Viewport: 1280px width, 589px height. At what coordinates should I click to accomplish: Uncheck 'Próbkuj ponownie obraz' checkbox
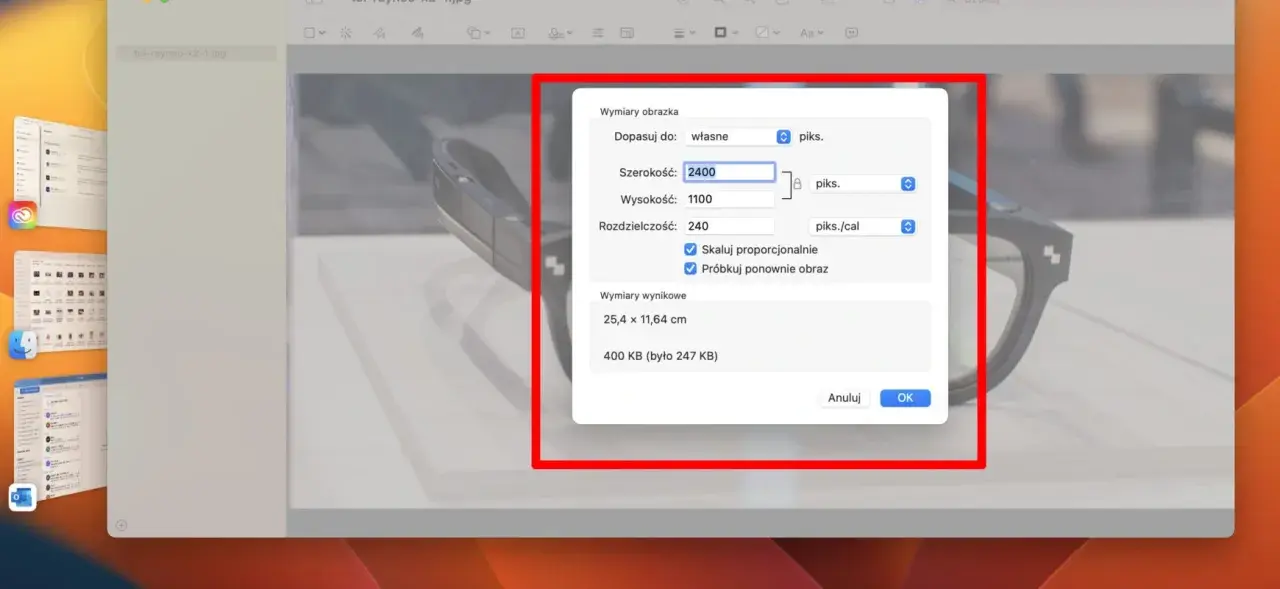pos(690,269)
